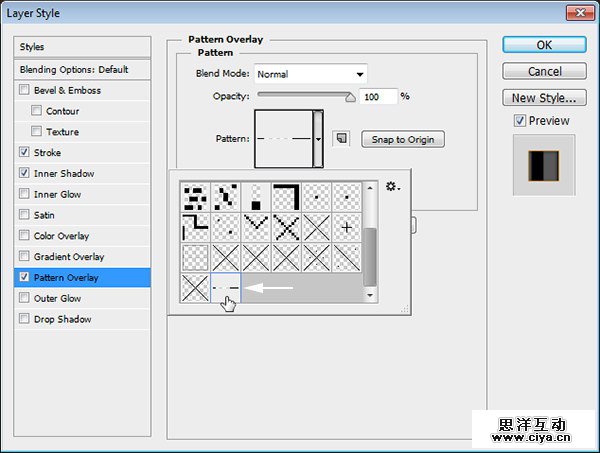The width and height of the screenshot is (600, 453).
Task: Pick the plus sign pattern swatch
Action: pos(347,227)
